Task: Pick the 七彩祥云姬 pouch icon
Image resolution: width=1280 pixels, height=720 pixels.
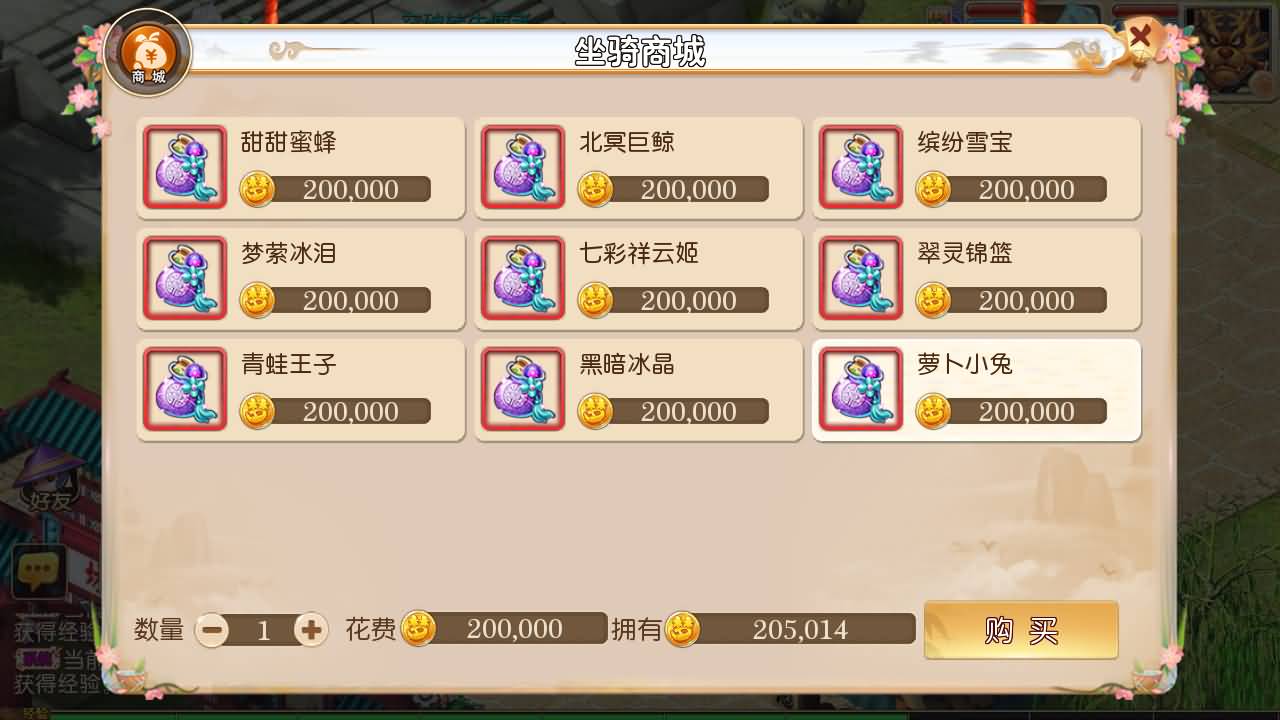Action: pos(523,278)
